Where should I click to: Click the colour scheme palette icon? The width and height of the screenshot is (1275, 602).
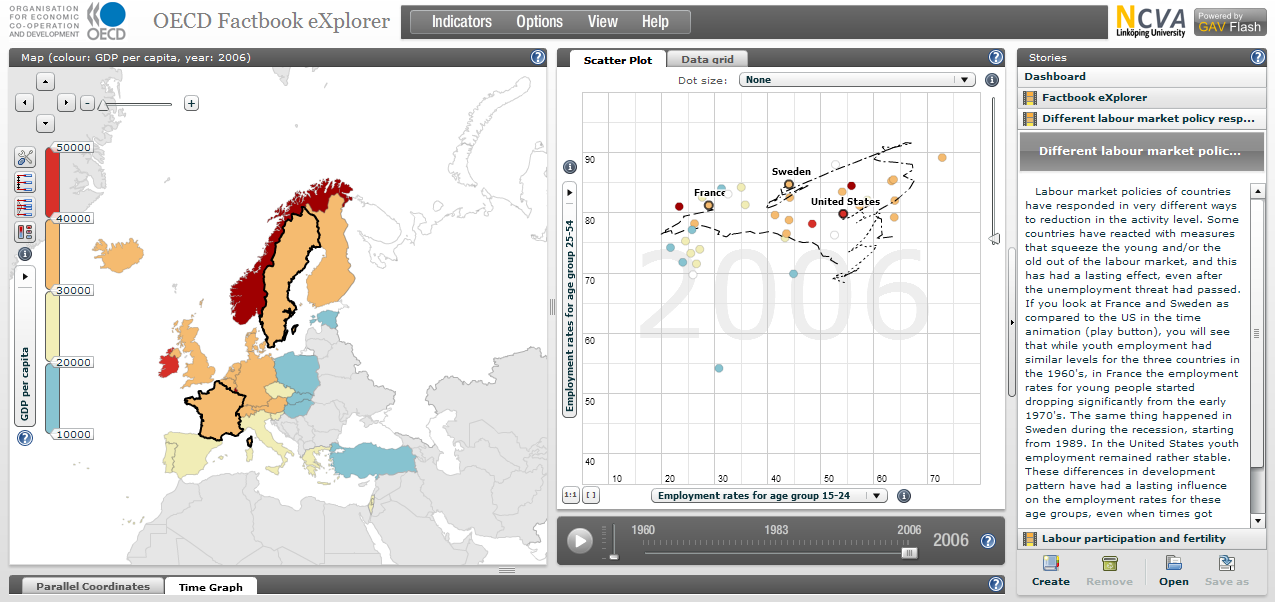(x=25, y=232)
